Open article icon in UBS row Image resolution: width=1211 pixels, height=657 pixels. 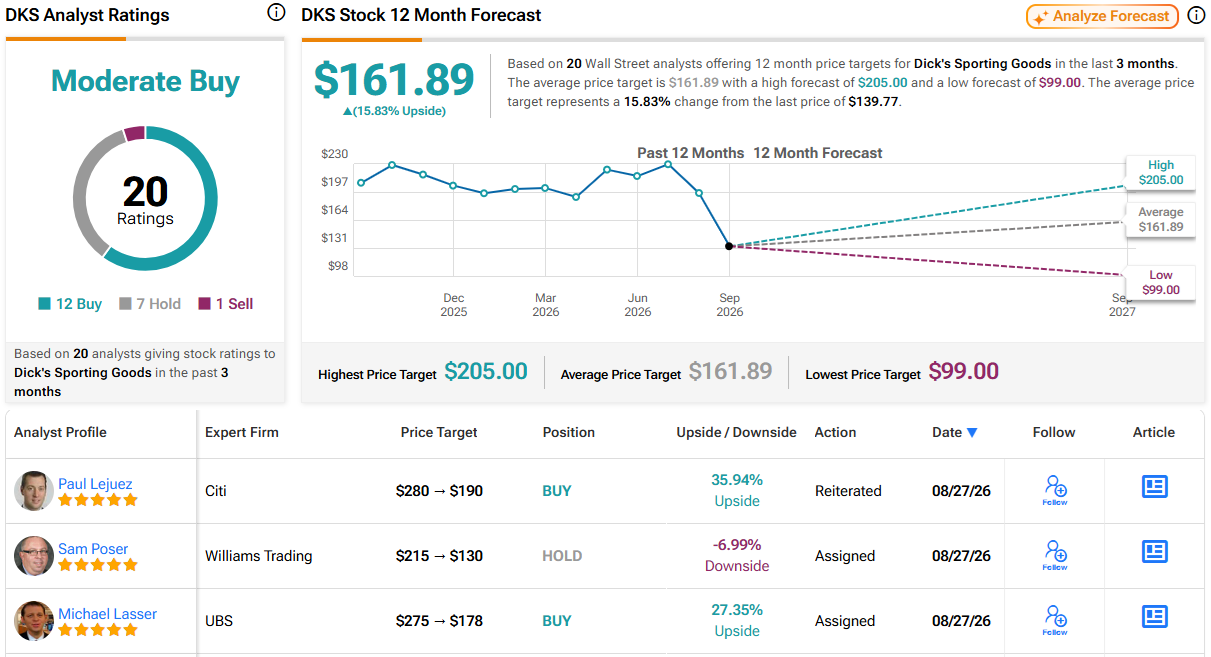point(1154,617)
